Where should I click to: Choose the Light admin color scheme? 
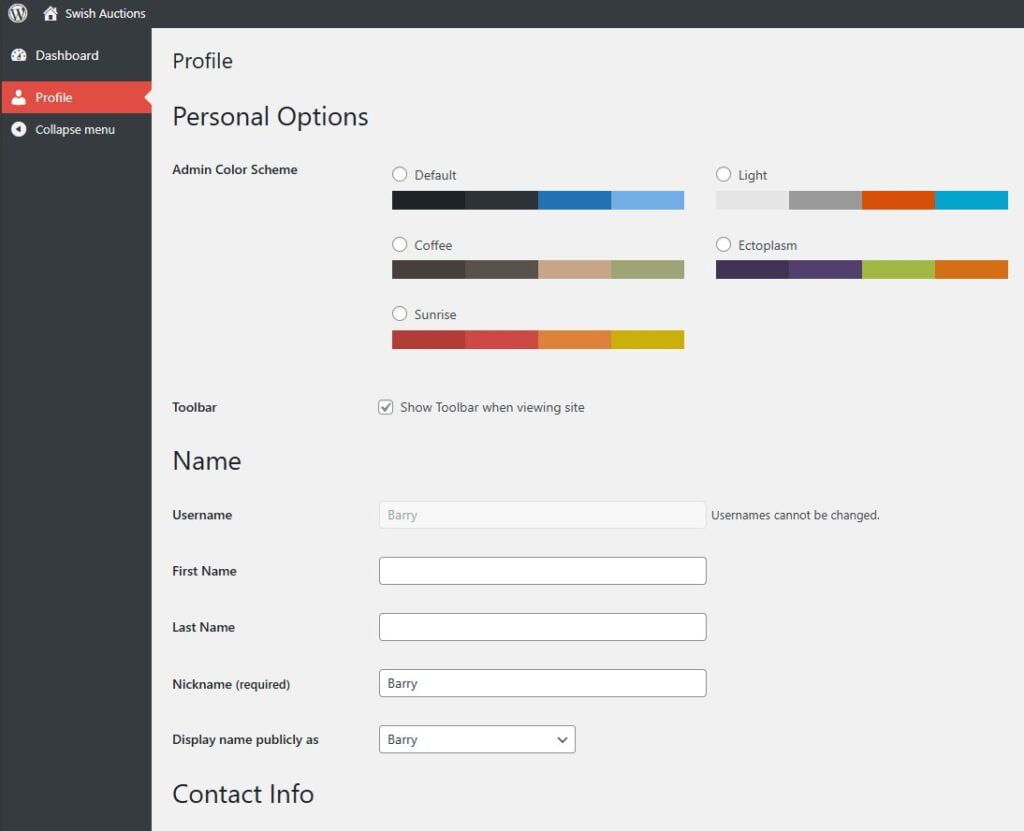click(724, 174)
